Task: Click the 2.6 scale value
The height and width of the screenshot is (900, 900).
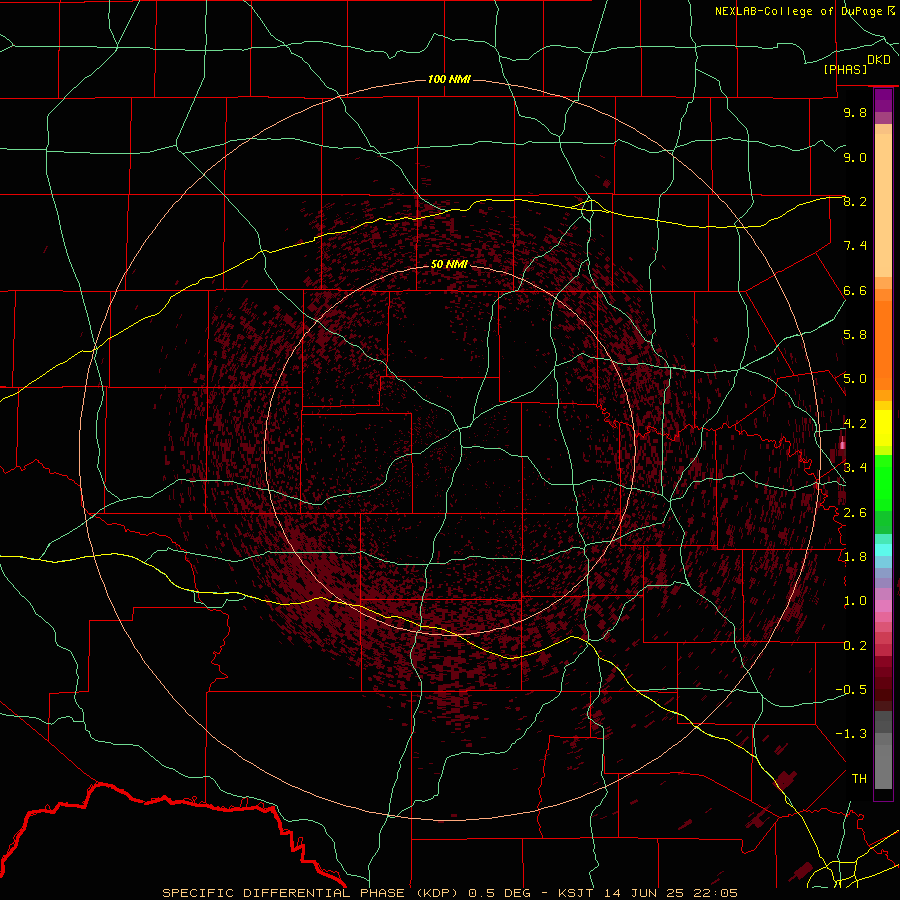Action: point(855,513)
